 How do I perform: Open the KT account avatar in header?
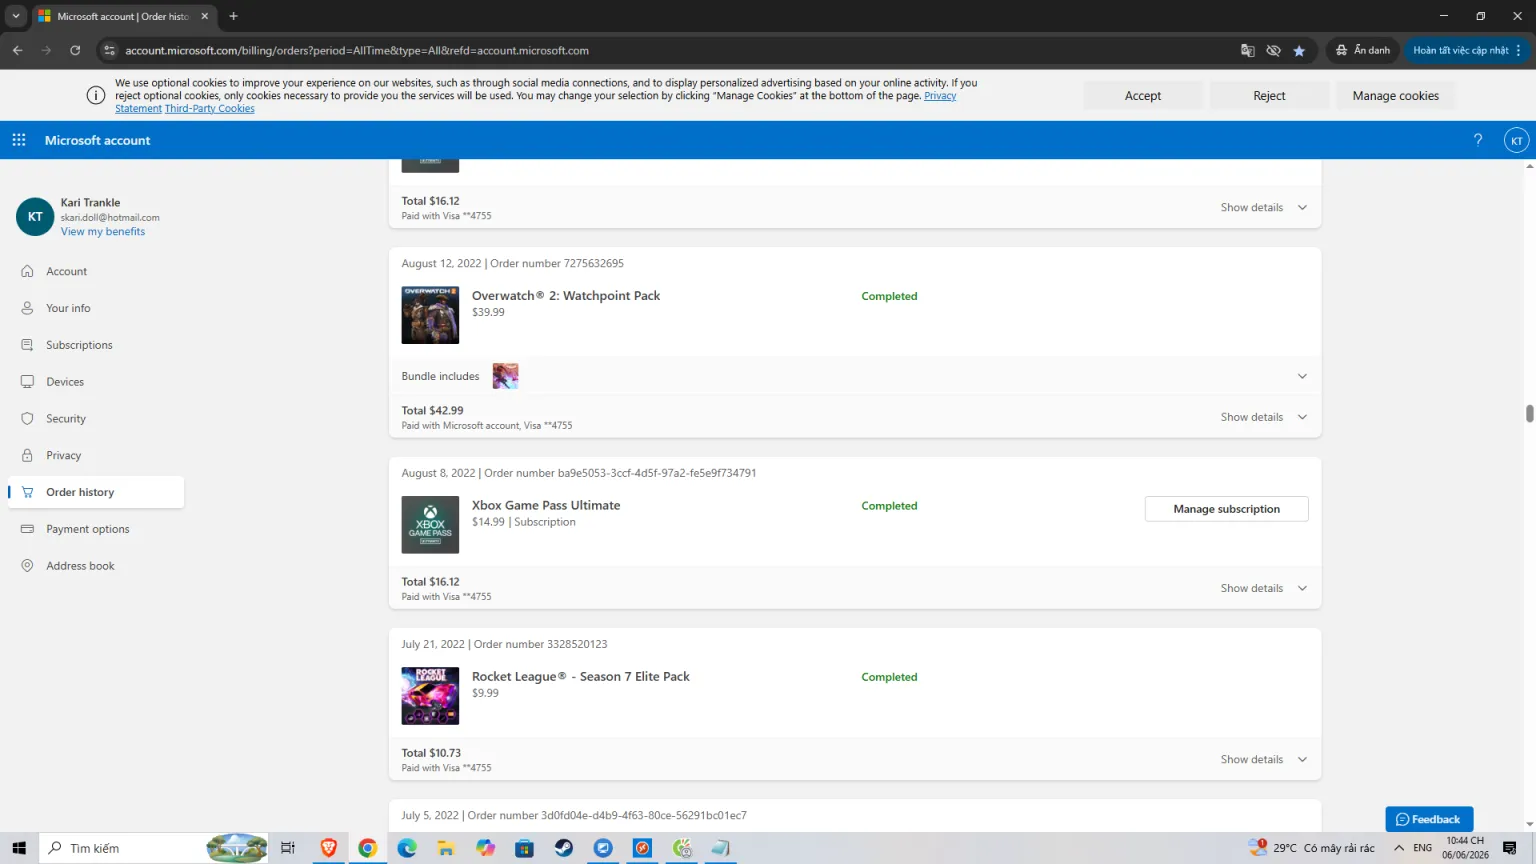point(1516,141)
